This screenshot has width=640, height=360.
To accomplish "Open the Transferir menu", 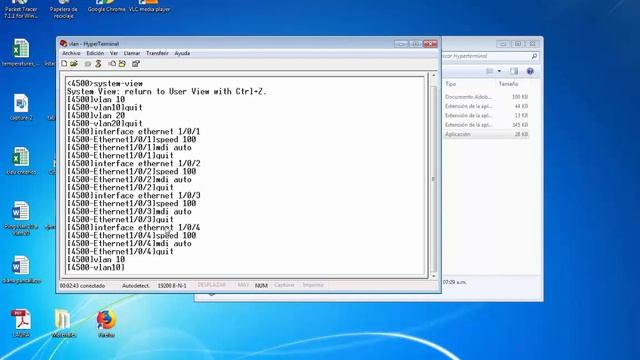I will click(x=157, y=53).
